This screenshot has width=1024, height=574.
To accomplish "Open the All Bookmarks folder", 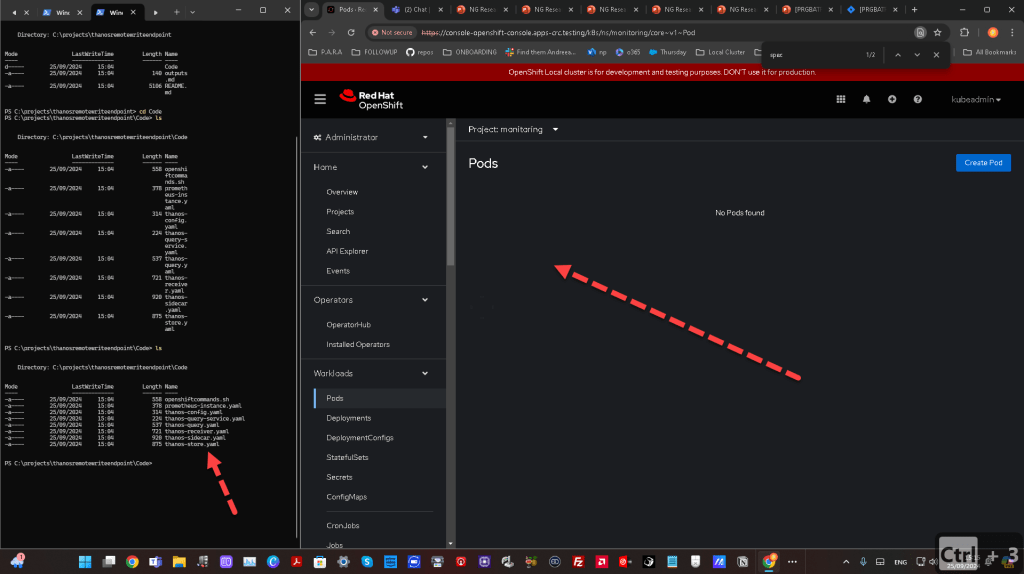I will click(989, 52).
